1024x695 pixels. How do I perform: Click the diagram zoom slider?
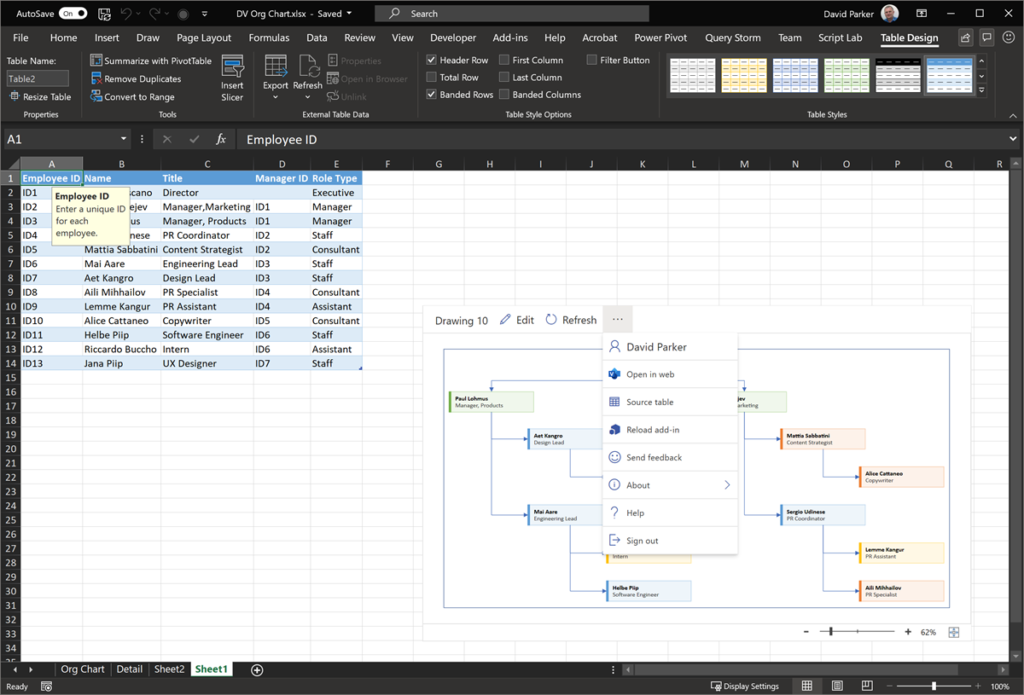pos(833,631)
